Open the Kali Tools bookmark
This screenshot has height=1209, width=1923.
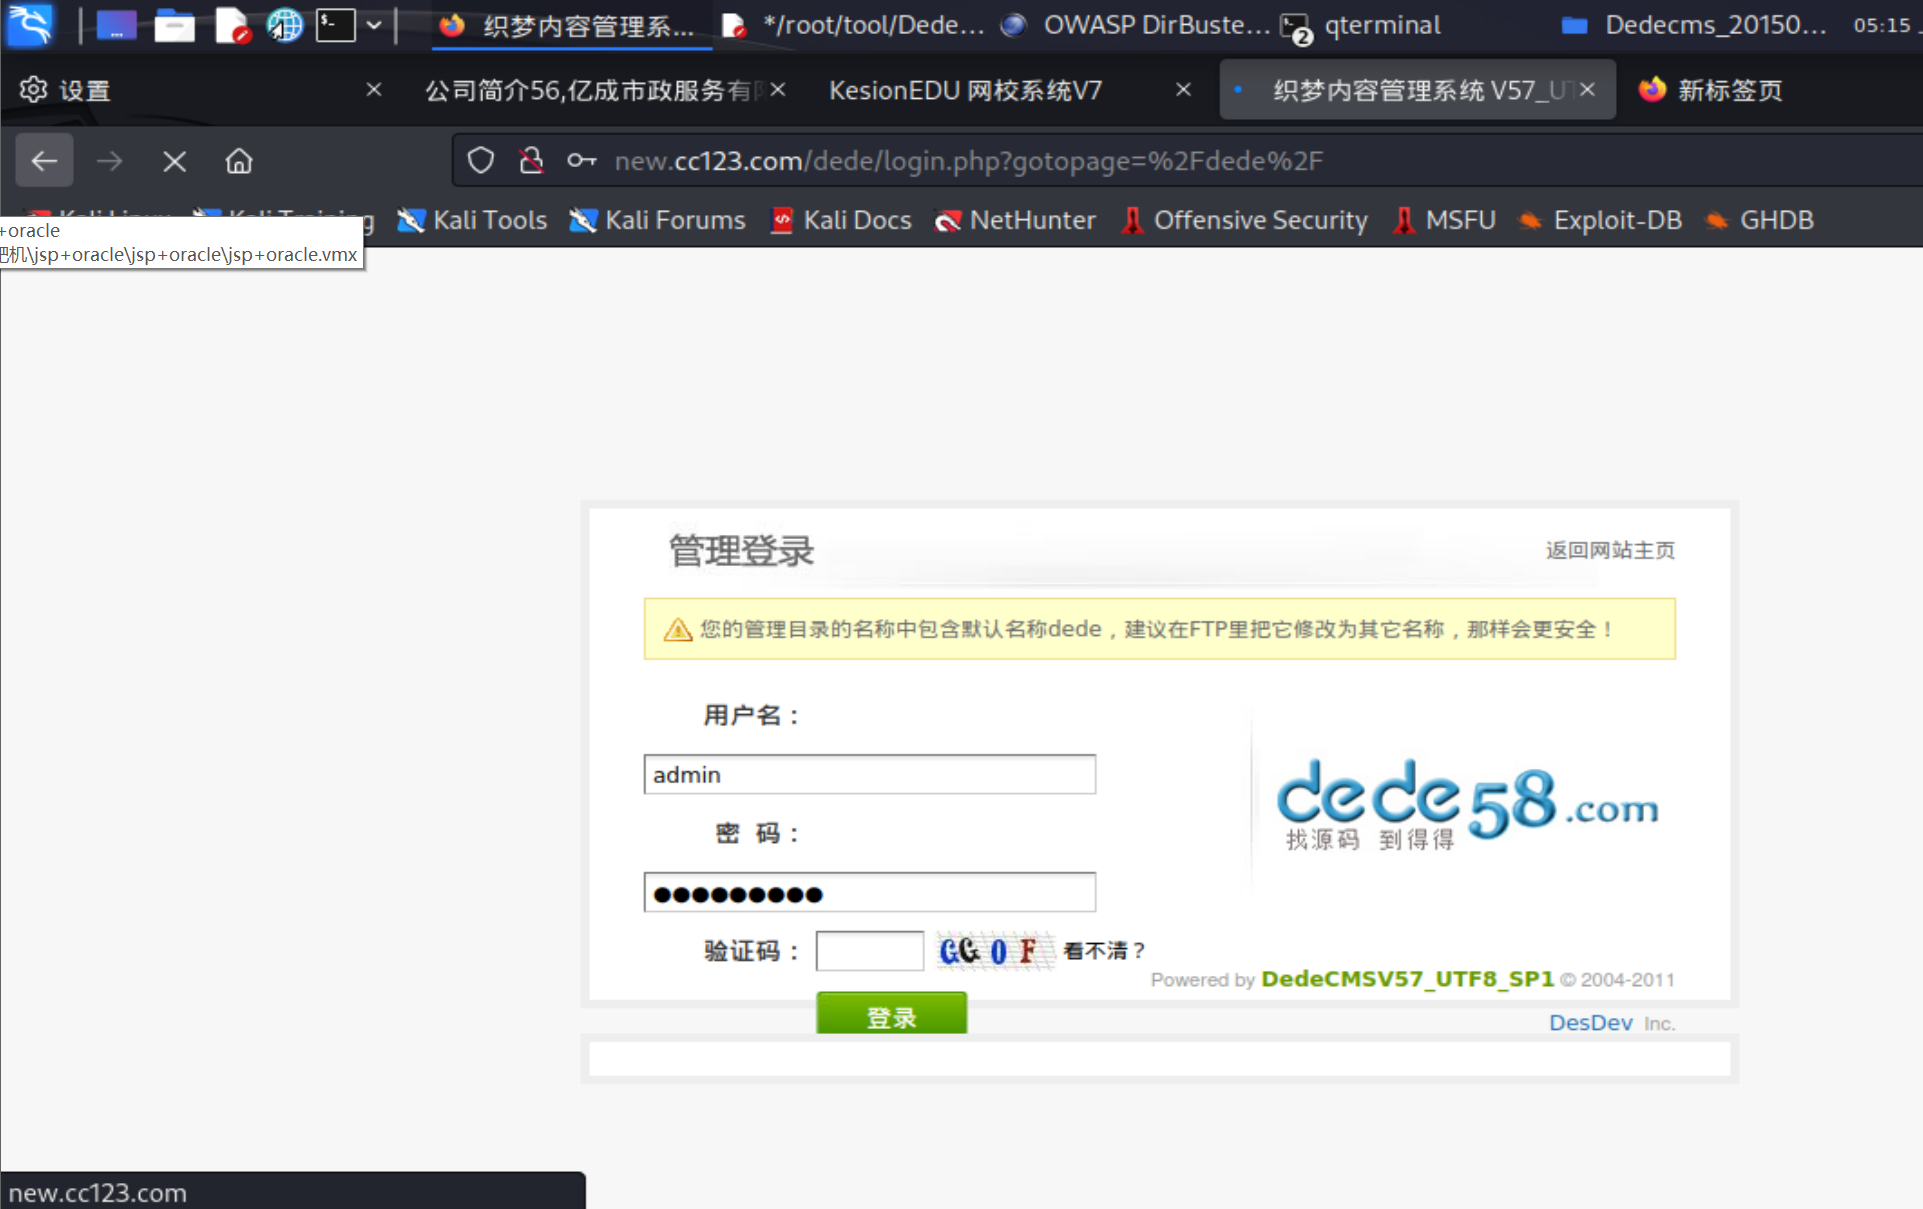[x=472, y=220]
